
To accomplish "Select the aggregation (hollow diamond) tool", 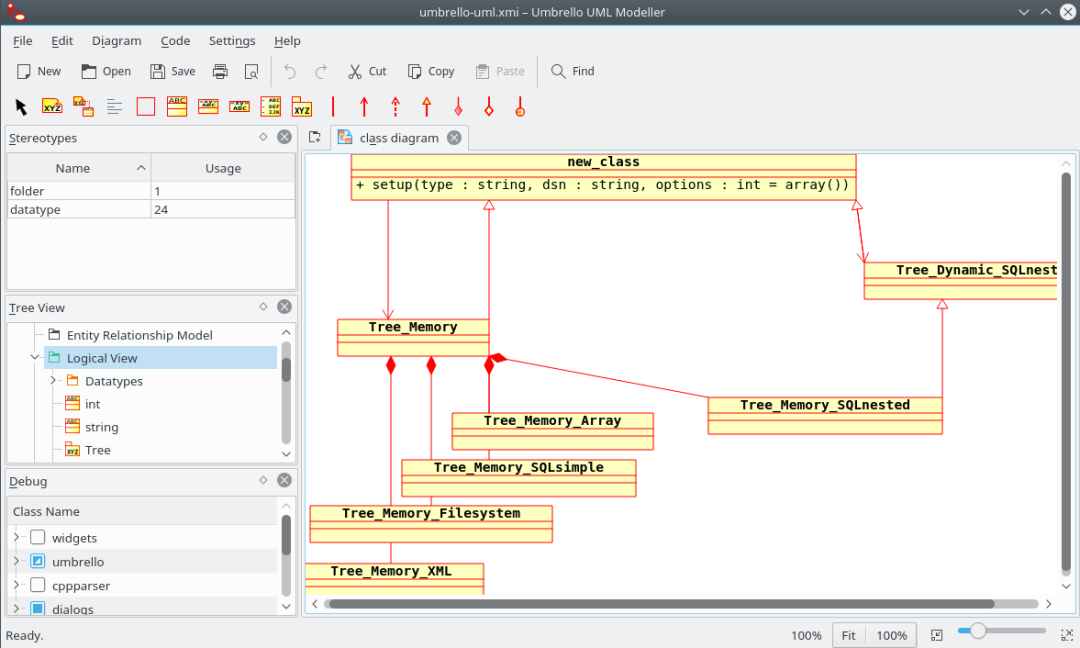I will 489,106.
